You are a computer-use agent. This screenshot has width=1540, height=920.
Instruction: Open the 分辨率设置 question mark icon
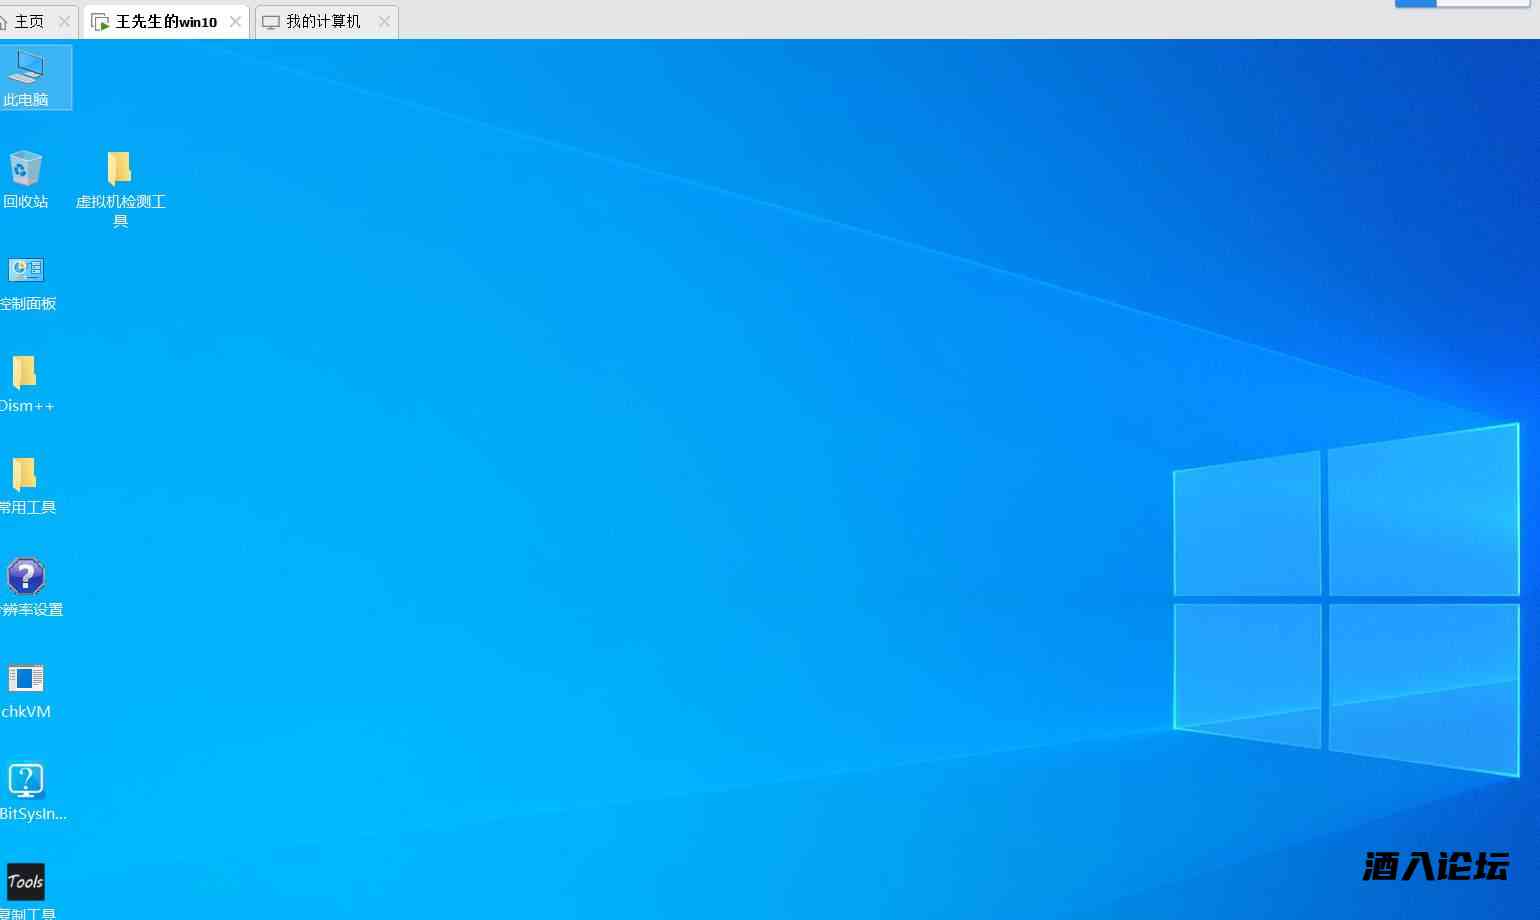click(26, 576)
